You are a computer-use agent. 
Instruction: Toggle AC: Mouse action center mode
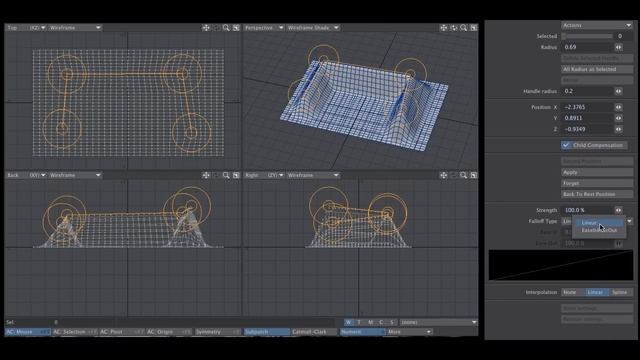click(x=28, y=332)
